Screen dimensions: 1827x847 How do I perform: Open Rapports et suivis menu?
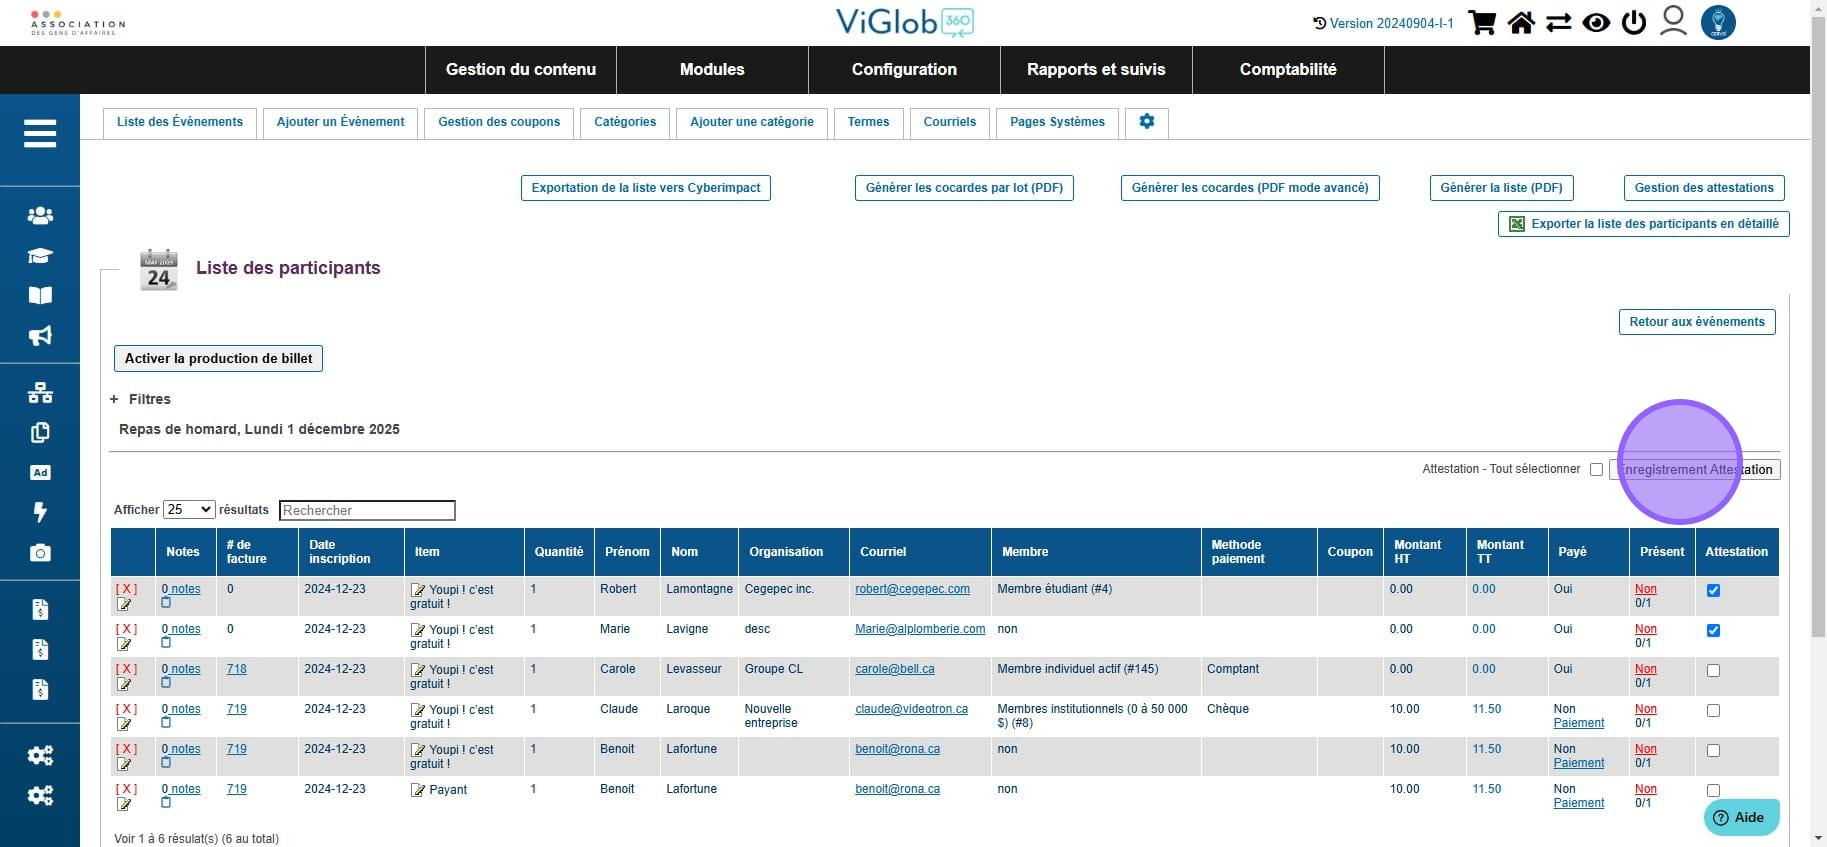[1096, 70]
